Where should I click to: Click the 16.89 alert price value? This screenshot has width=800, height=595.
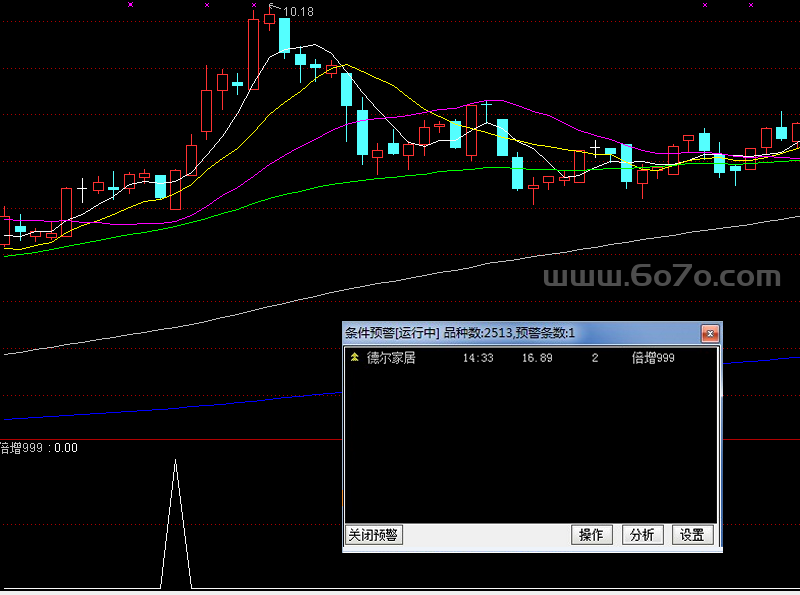click(x=537, y=358)
